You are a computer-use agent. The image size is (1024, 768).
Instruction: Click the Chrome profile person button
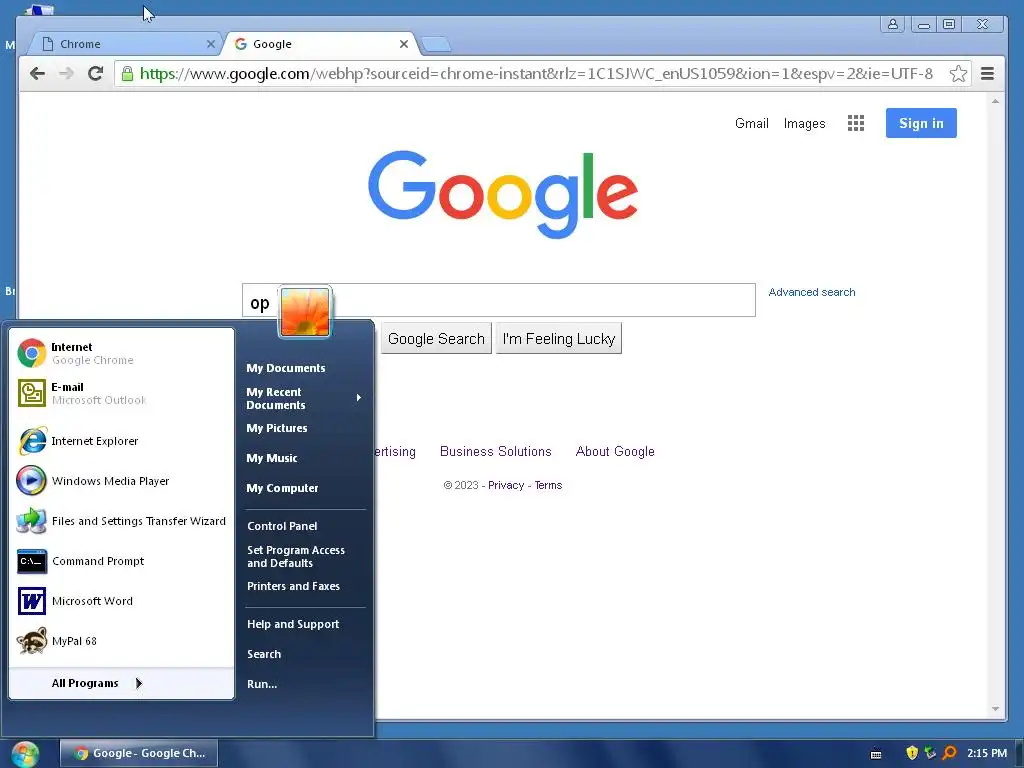(x=892, y=25)
